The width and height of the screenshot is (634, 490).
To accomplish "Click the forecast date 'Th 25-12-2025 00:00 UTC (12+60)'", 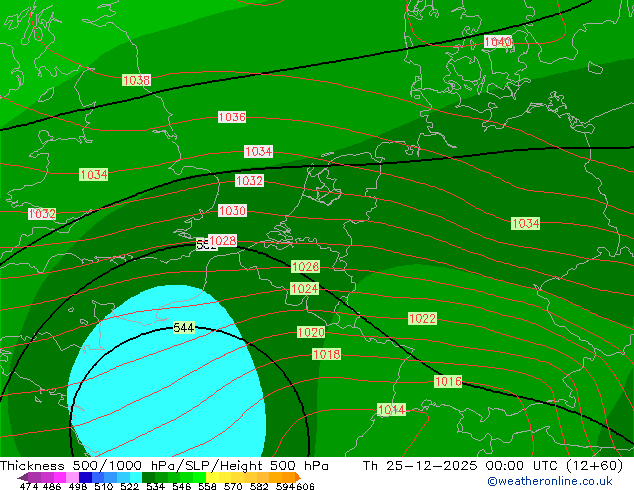I will 493,466.
